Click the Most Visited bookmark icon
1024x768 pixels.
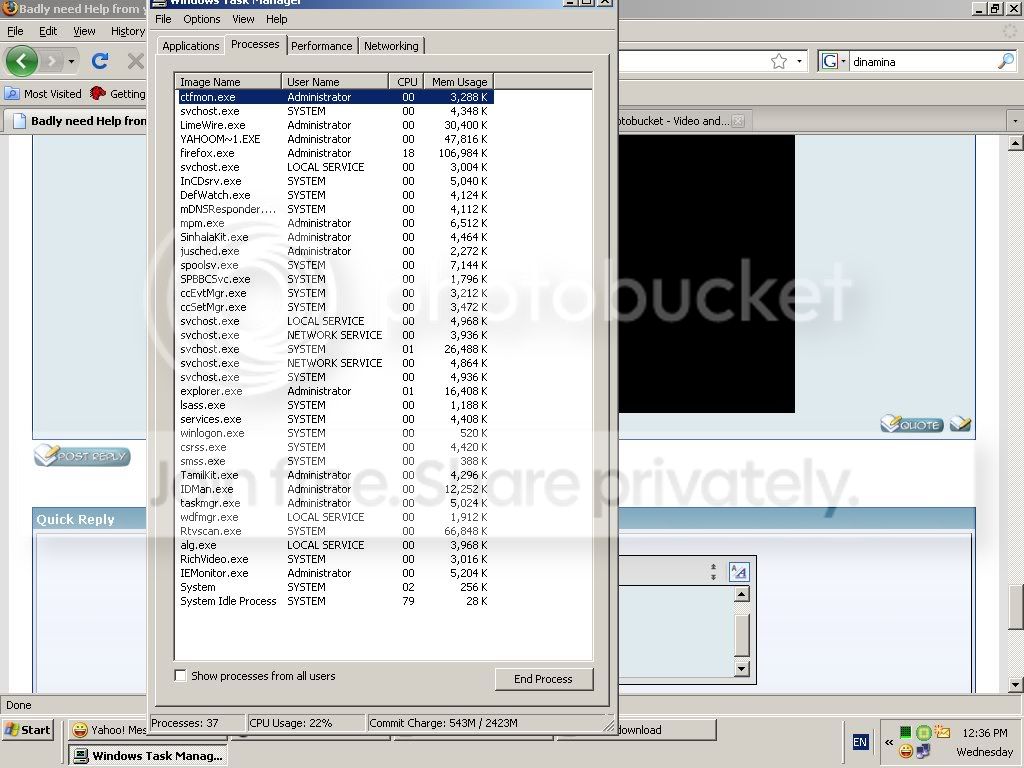[12, 93]
